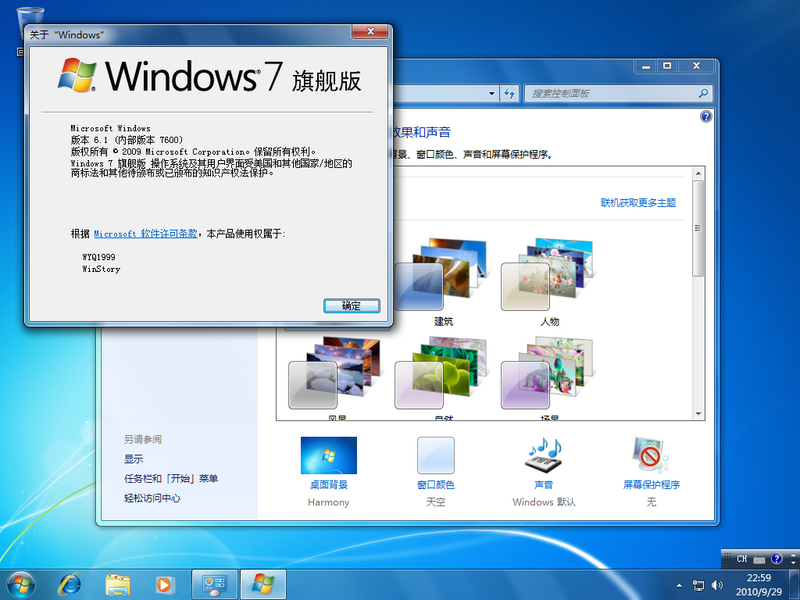The width and height of the screenshot is (800, 600).
Task: Select the 人物 theme thumbnail
Action: 548,274
